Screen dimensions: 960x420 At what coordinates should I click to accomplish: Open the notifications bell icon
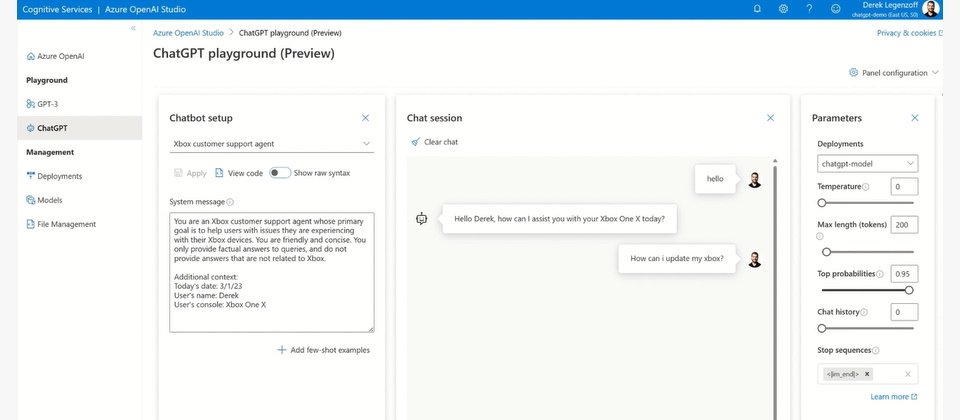click(757, 9)
